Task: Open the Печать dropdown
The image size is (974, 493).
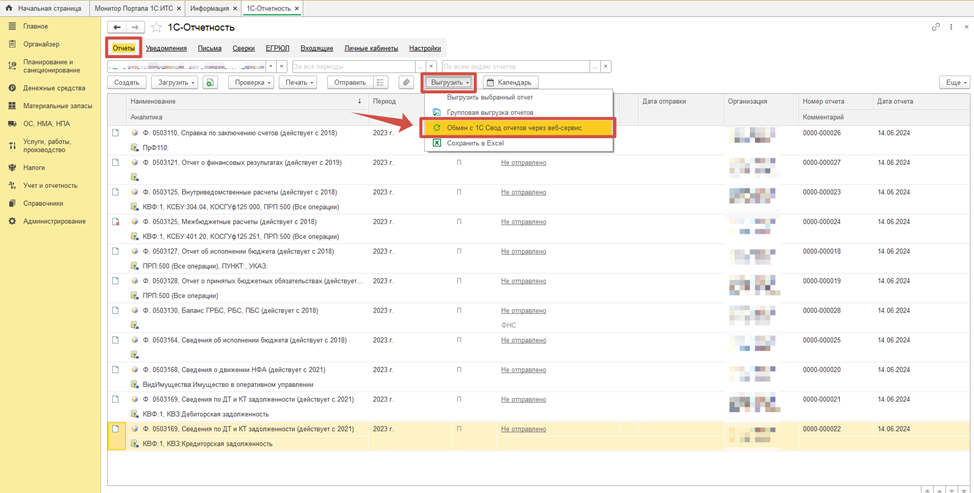Action: coord(298,82)
